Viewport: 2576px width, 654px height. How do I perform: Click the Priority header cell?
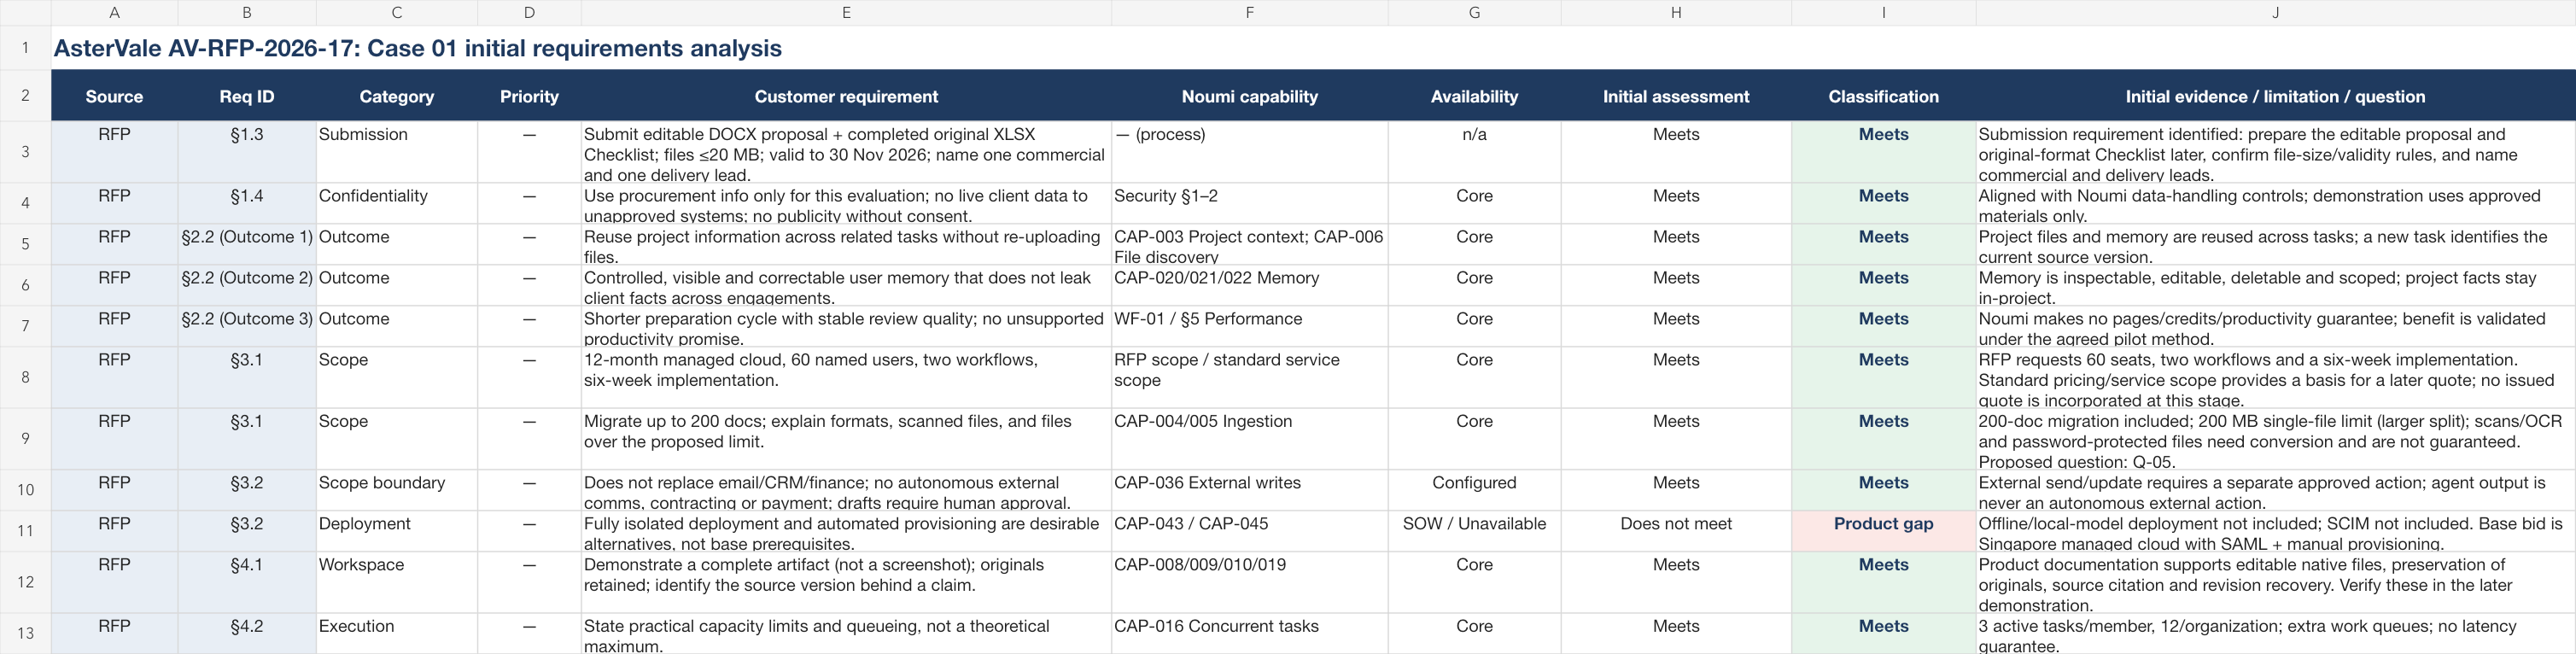coord(529,96)
